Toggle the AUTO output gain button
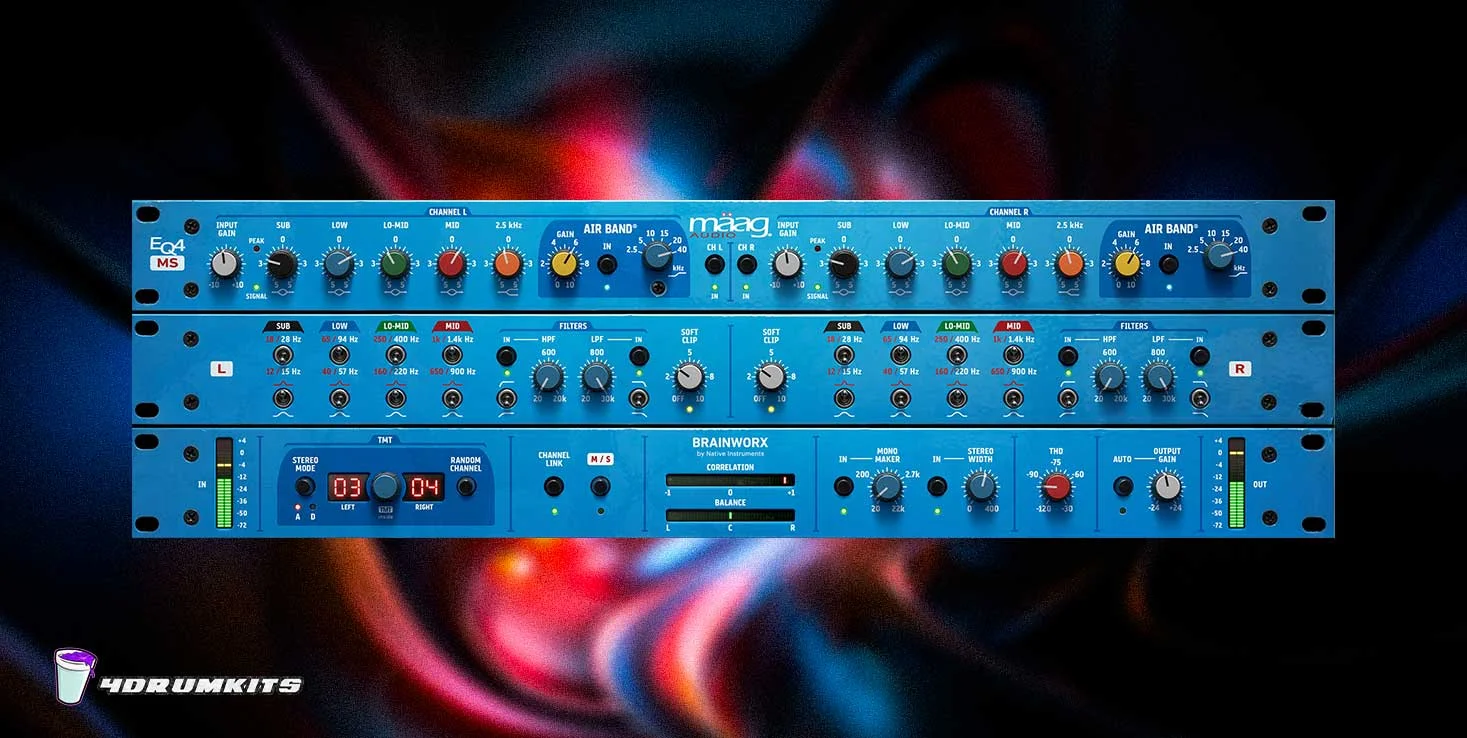1467x738 pixels. [1123, 487]
